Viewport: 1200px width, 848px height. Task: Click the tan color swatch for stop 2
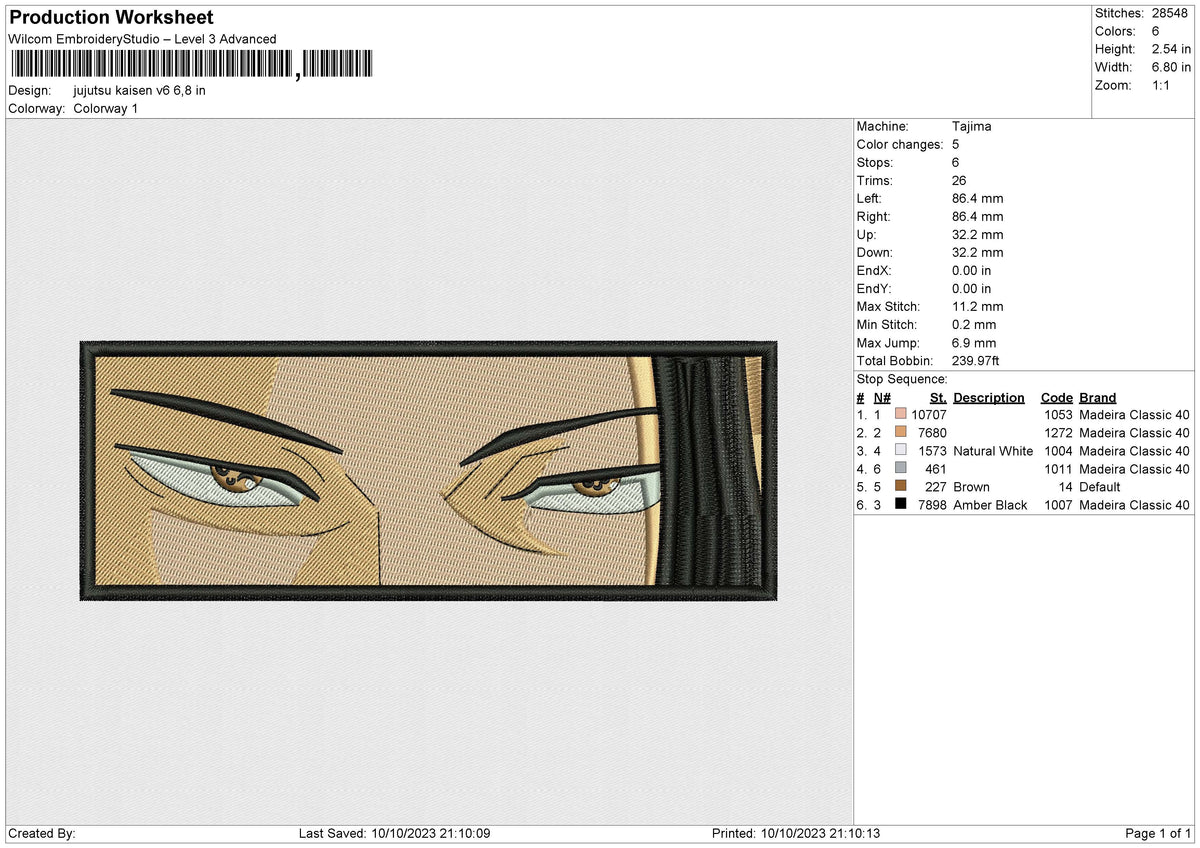point(901,433)
